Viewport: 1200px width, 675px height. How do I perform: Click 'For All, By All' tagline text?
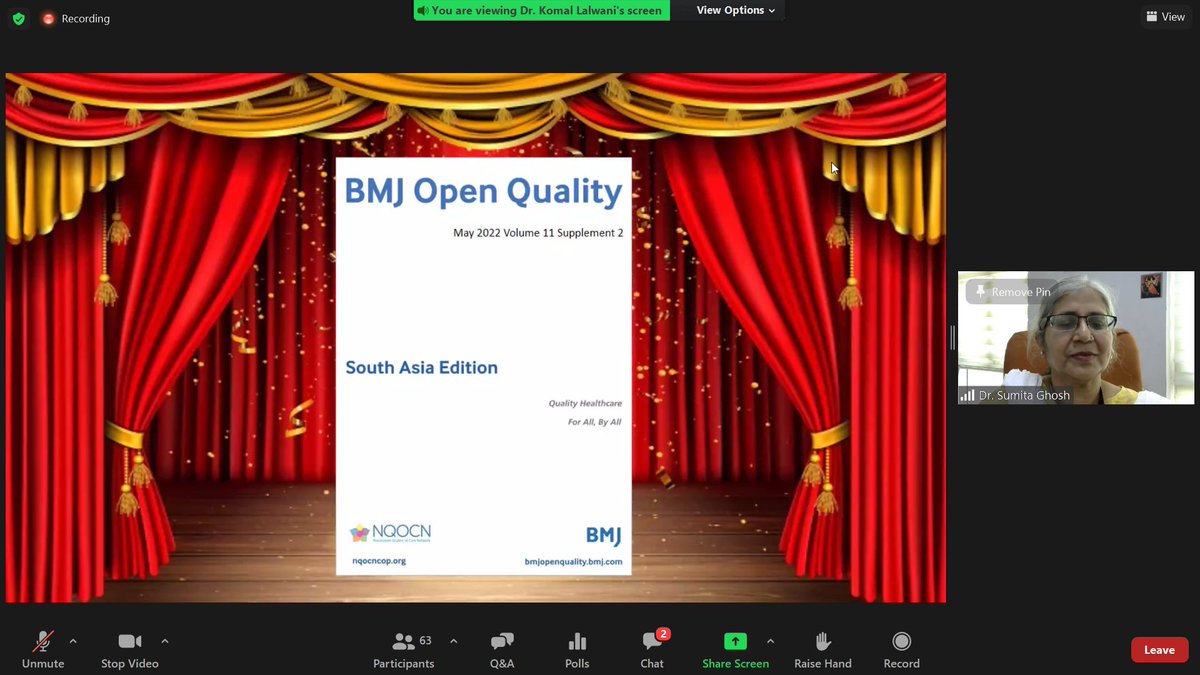pyautogui.click(x=595, y=422)
